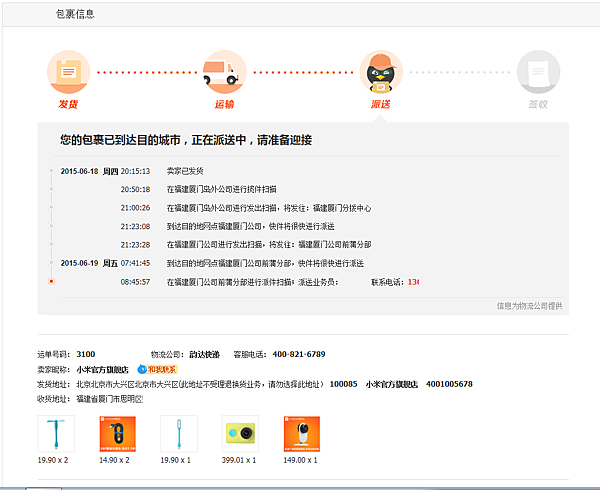Open the orange cable product thumbnail 14.90
The height and width of the screenshot is (490, 600).
pos(117,434)
